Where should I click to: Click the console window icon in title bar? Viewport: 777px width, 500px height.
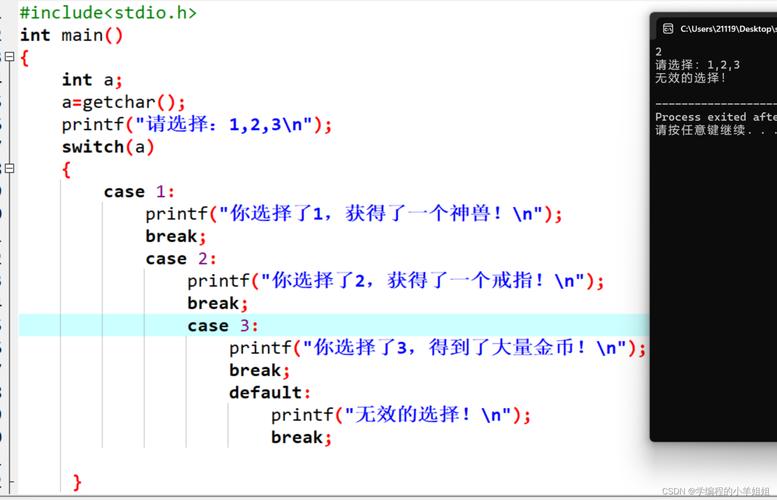668,28
